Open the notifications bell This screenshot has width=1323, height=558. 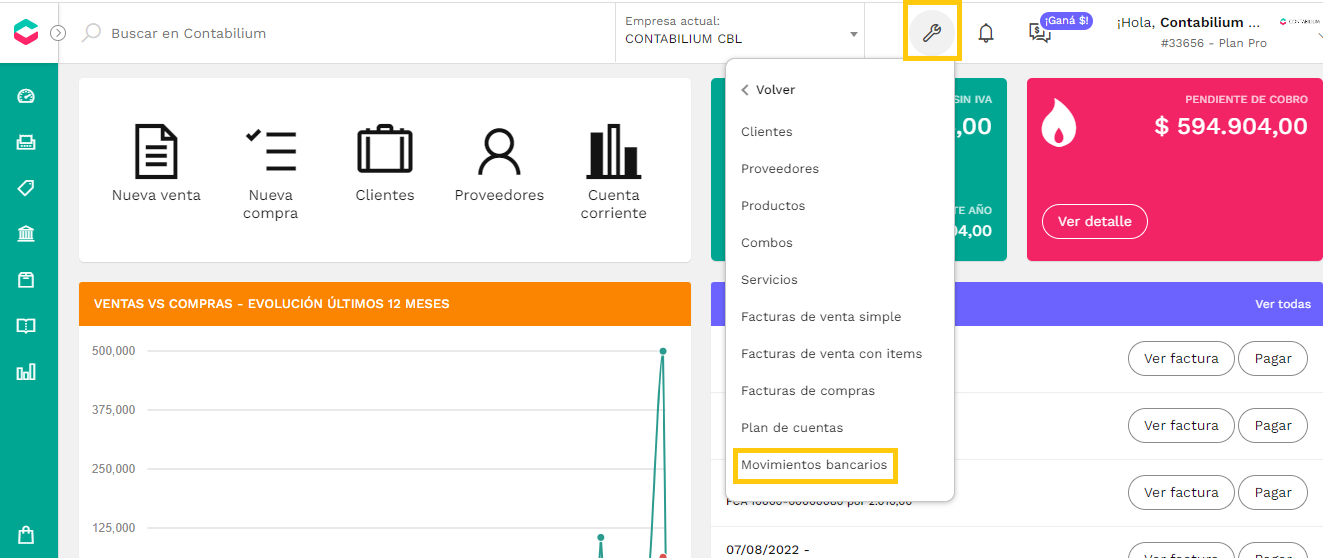[986, 33]
